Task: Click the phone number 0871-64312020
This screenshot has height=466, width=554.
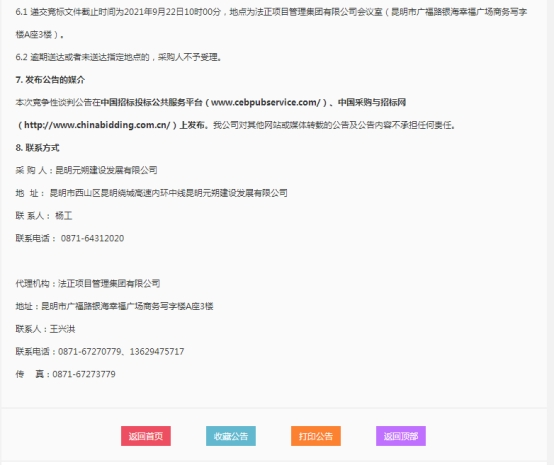Action: click(92, 238)
